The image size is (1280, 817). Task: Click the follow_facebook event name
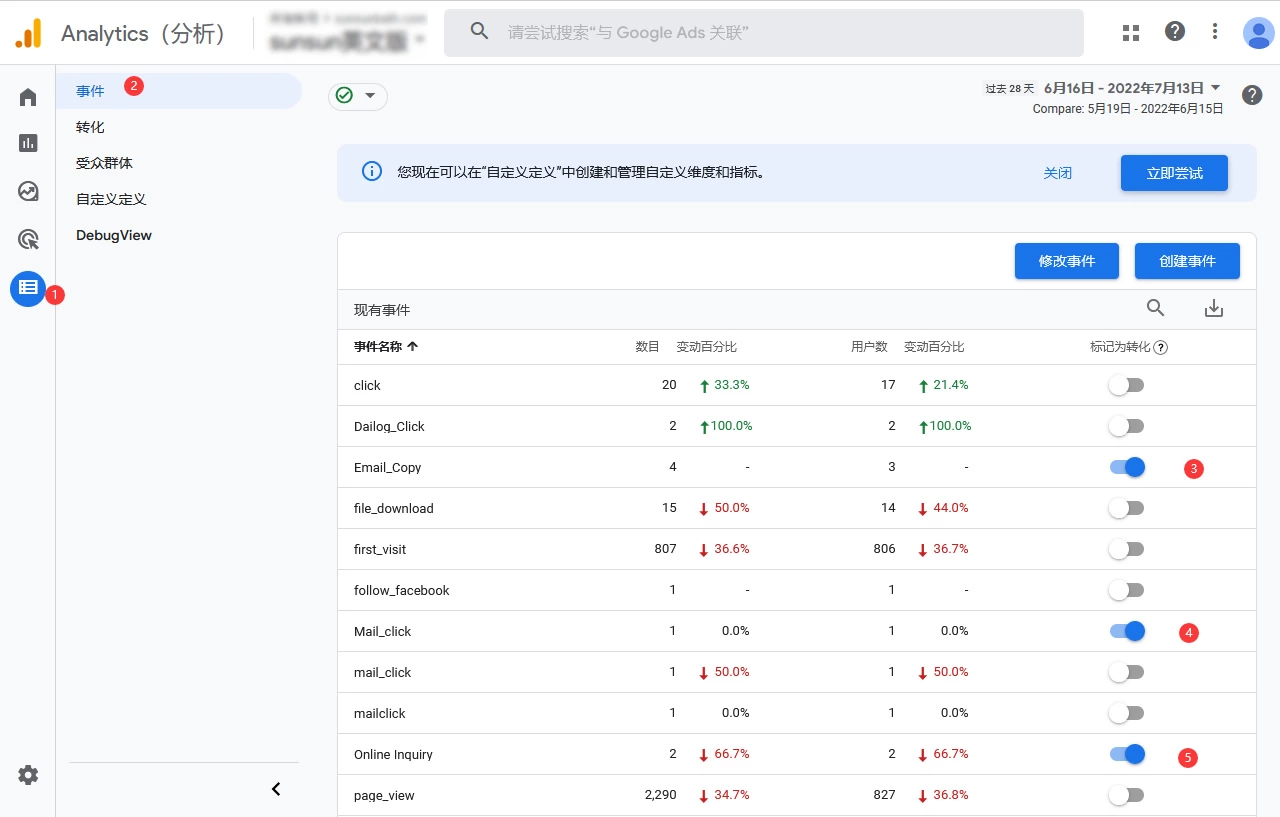pyautogui.click(x=401, y=590)
